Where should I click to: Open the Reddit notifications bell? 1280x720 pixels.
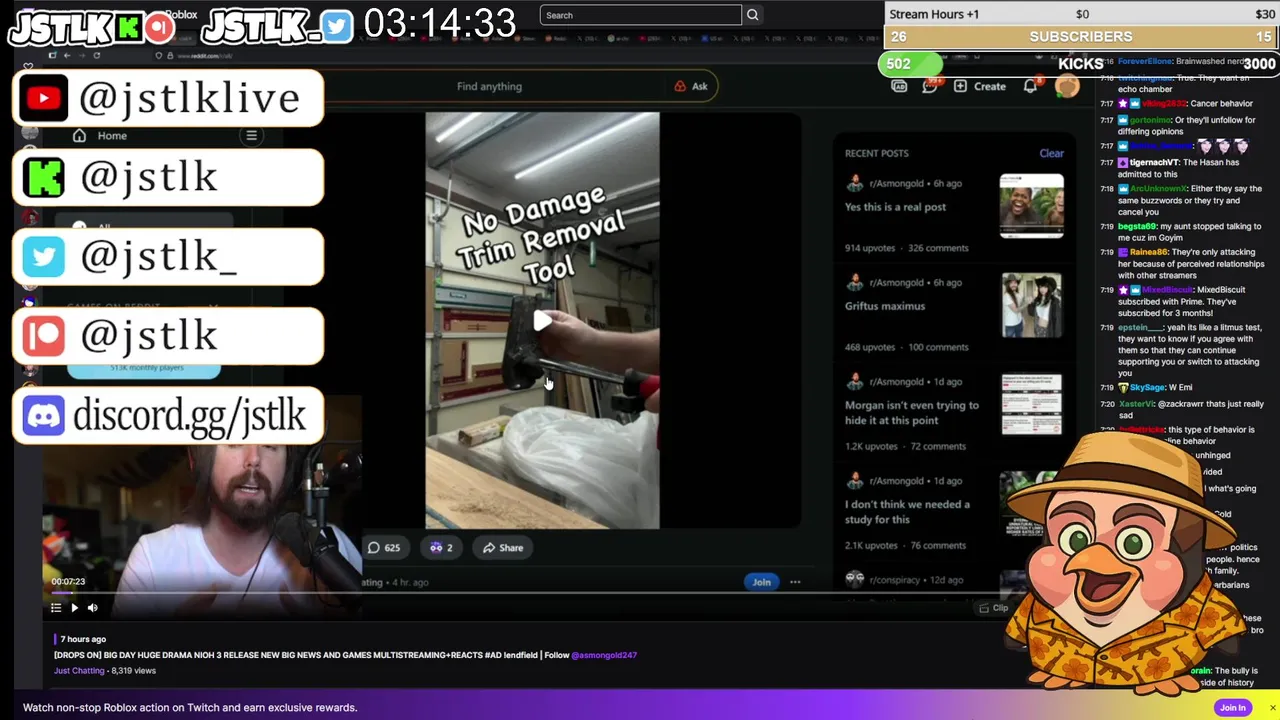point(1030,86)
